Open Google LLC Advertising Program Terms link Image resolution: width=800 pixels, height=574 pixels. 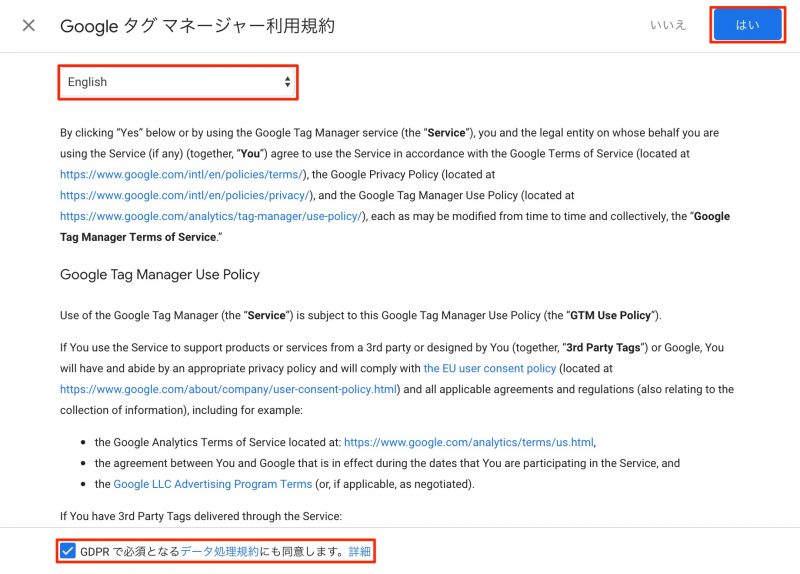click(213, 484)
